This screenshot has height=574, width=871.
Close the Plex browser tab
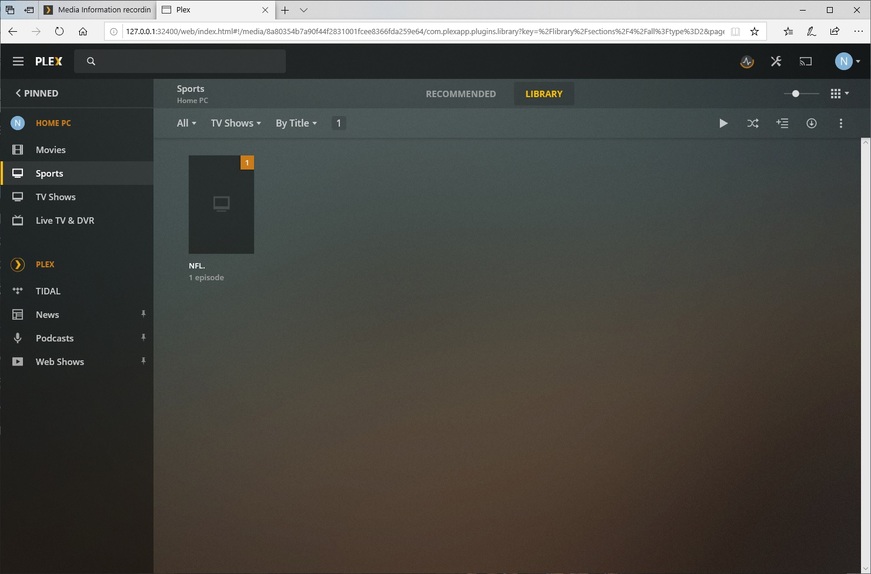(x=265, y=10)
